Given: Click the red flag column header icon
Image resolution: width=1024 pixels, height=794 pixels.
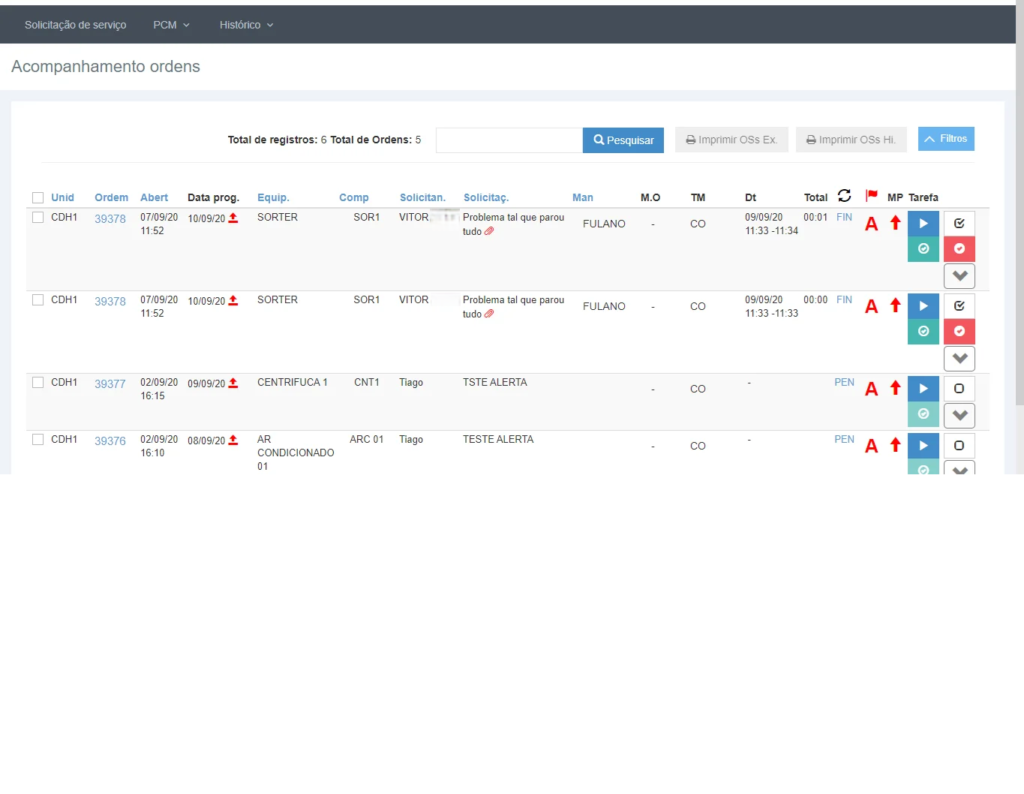Looking at the screenshot, I should pyautogui.click(x=870, y=196).
